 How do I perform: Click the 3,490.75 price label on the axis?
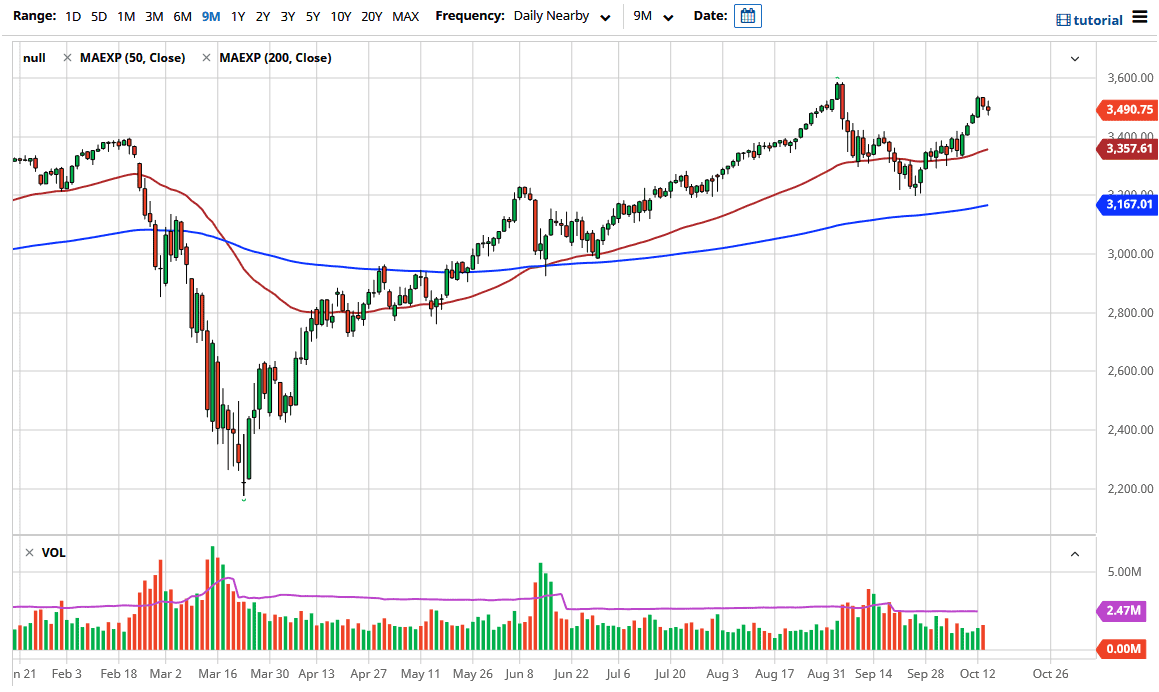coord(1127,110)
